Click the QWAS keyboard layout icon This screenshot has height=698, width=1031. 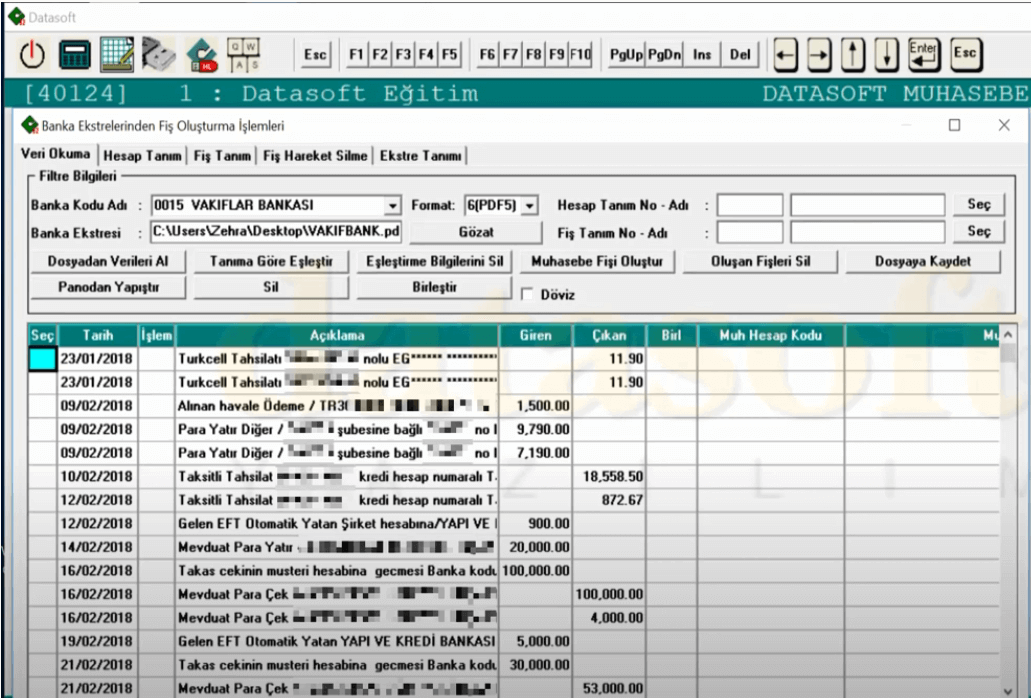click(244, 54)
